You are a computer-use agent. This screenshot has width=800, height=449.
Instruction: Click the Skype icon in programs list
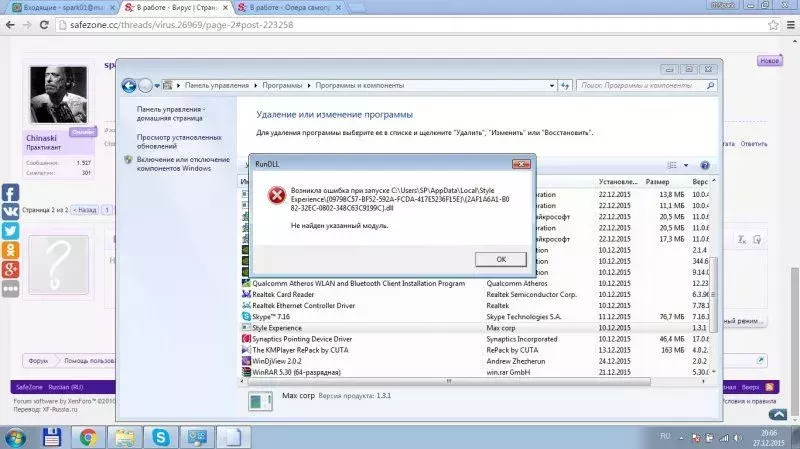(246, 317)
